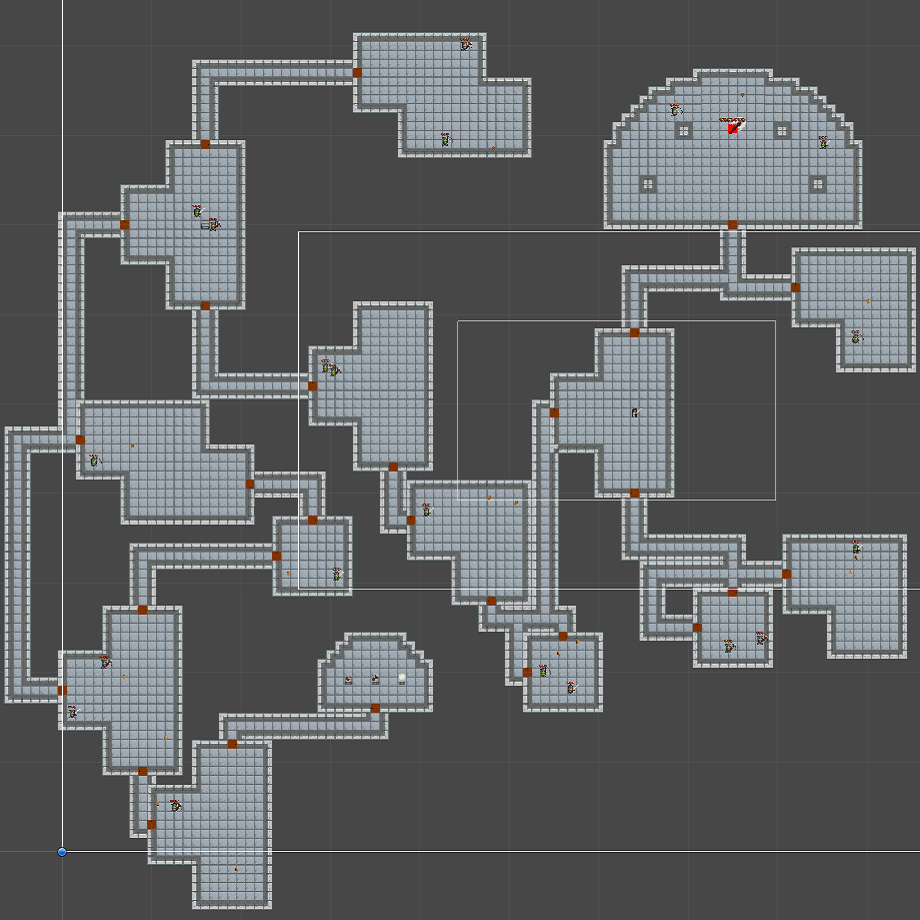Select the enemy in the small square center-left room

(x=337, y=574)
